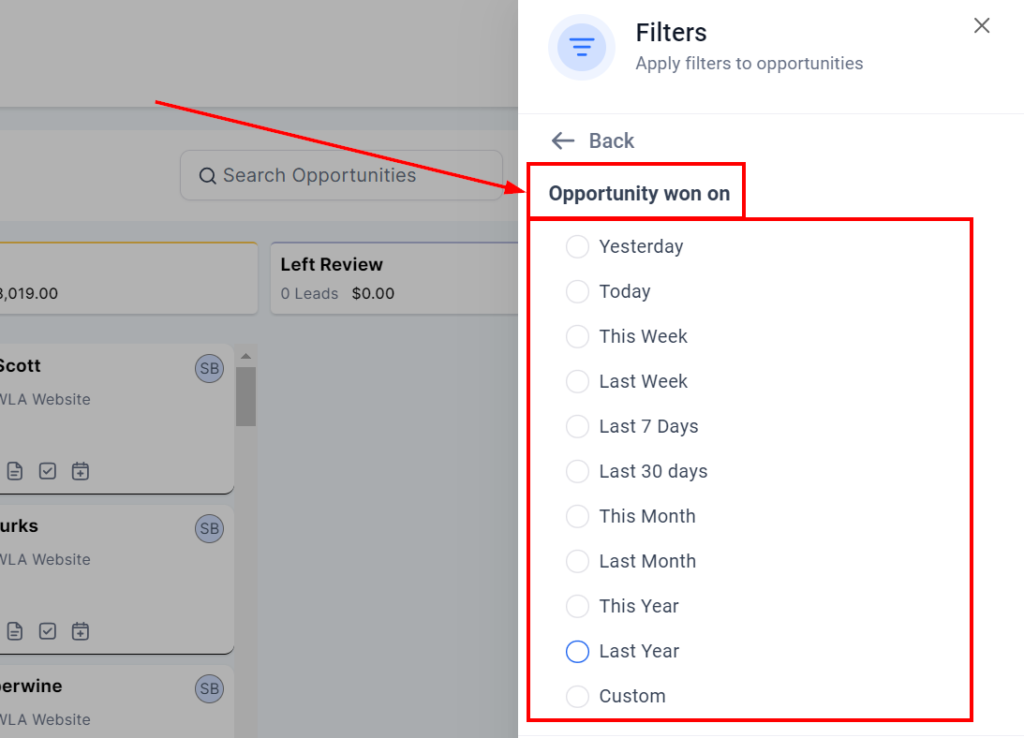The height and width of the screenshot is (738, 1024).
Task: Click the Search Opportunities input field
Action: point(341,176)
